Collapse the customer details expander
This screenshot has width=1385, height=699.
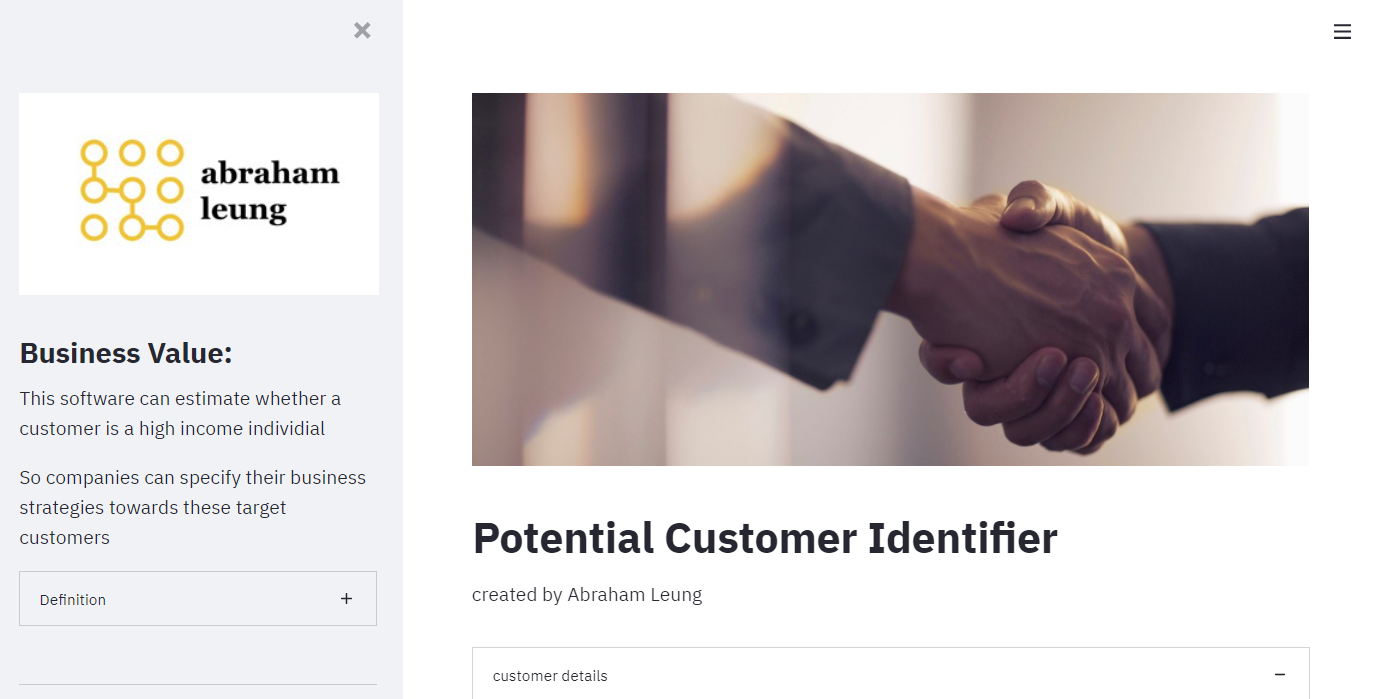(891, 674)
